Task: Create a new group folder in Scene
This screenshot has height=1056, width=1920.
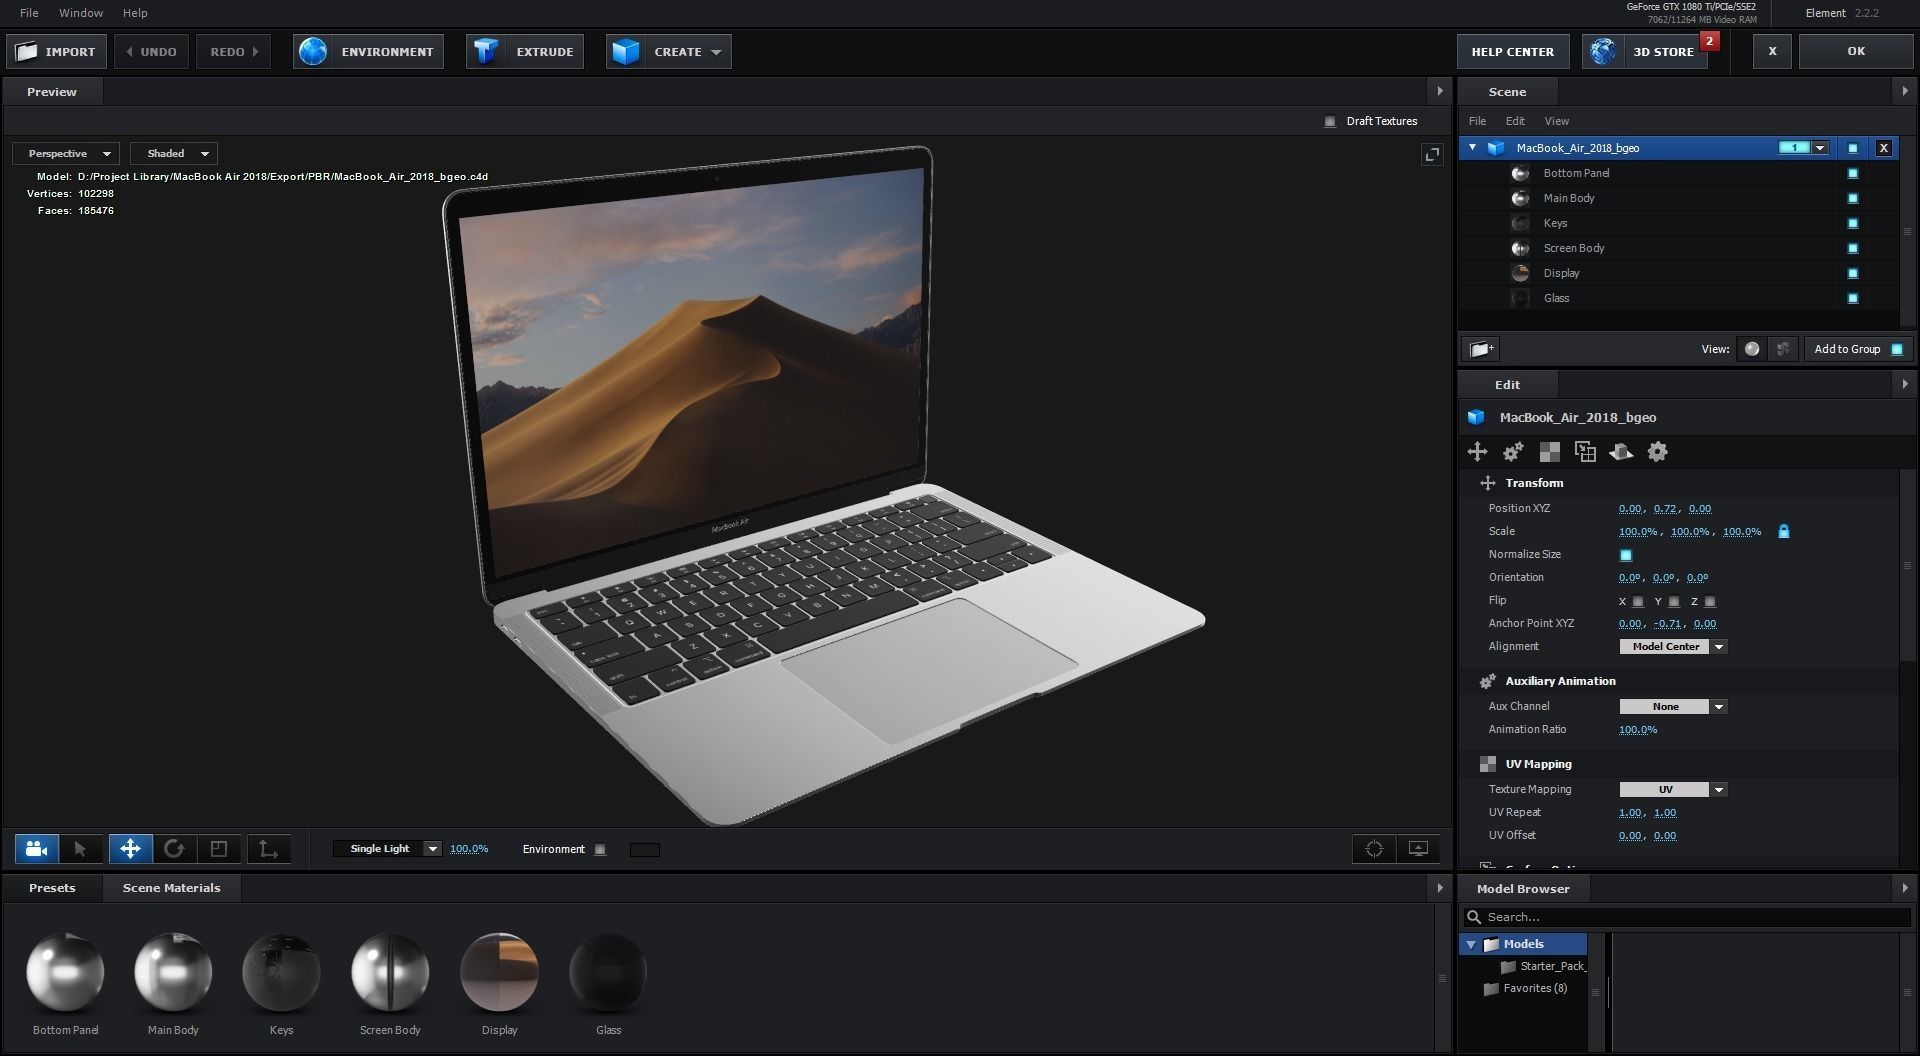Action: coord(1481,349)
